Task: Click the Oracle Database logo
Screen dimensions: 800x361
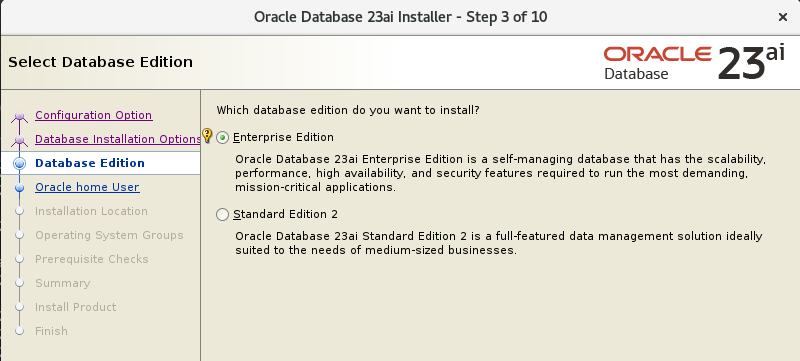Action: click(x=657, y=64)
